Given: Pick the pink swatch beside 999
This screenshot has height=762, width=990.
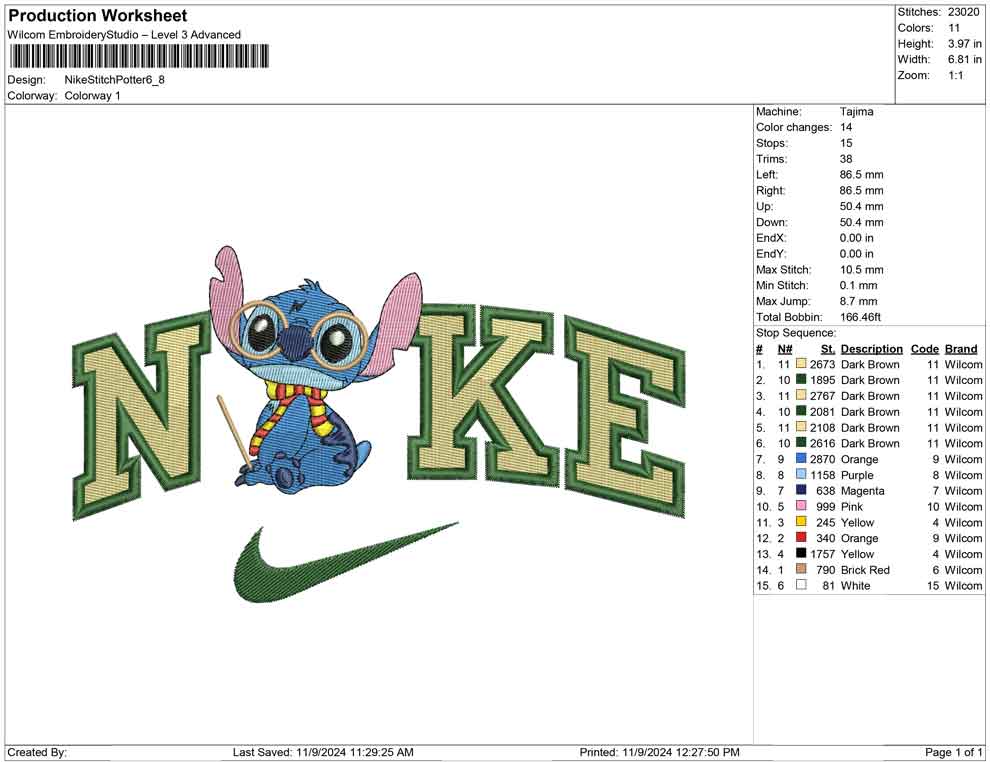Looking at the screenshot, I should 801,506.
